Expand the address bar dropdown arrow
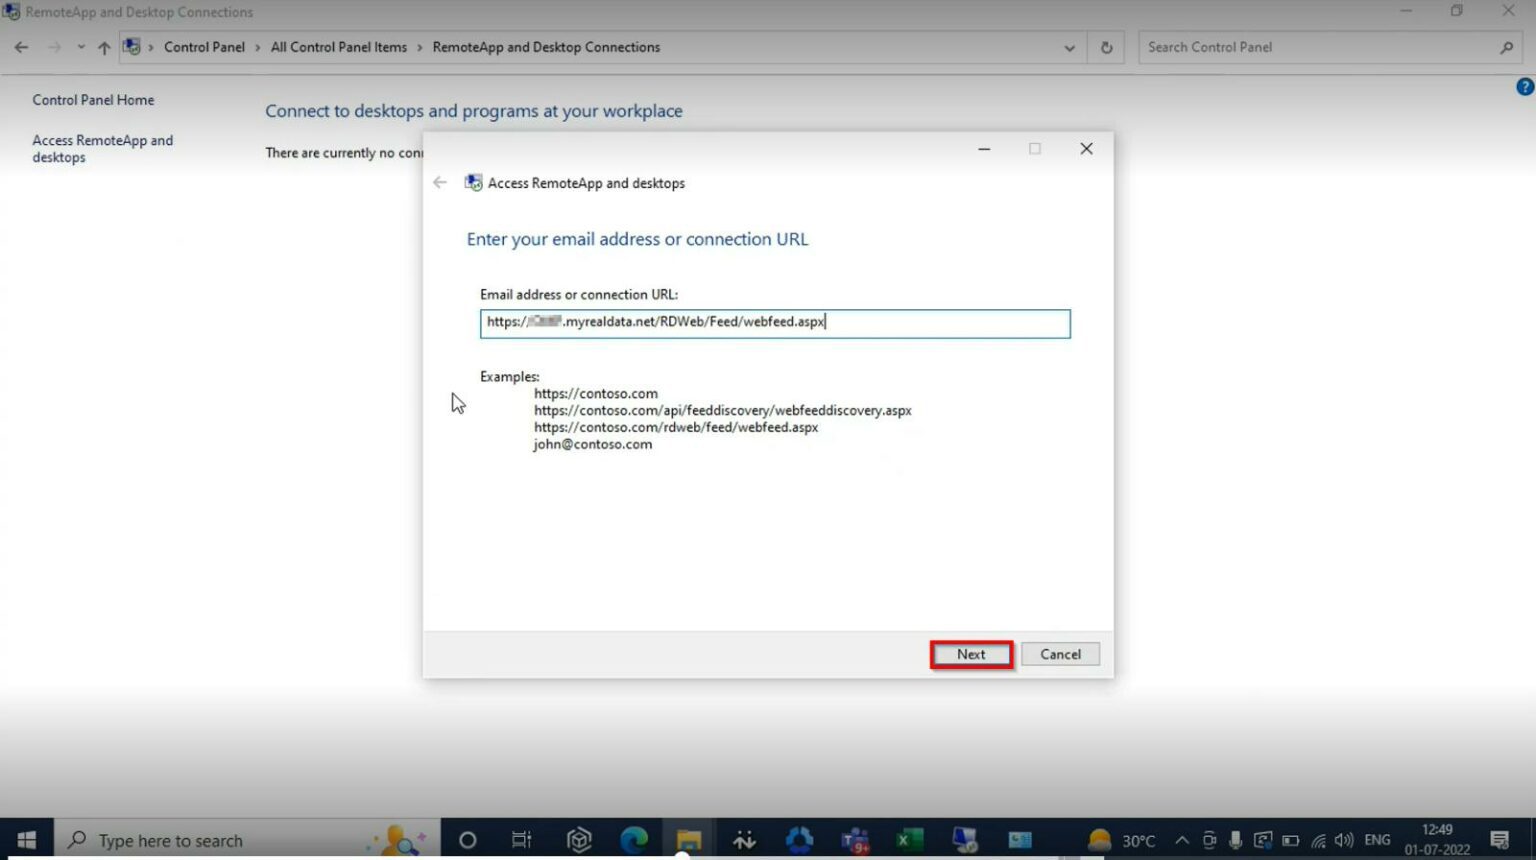 (1069, 47)
